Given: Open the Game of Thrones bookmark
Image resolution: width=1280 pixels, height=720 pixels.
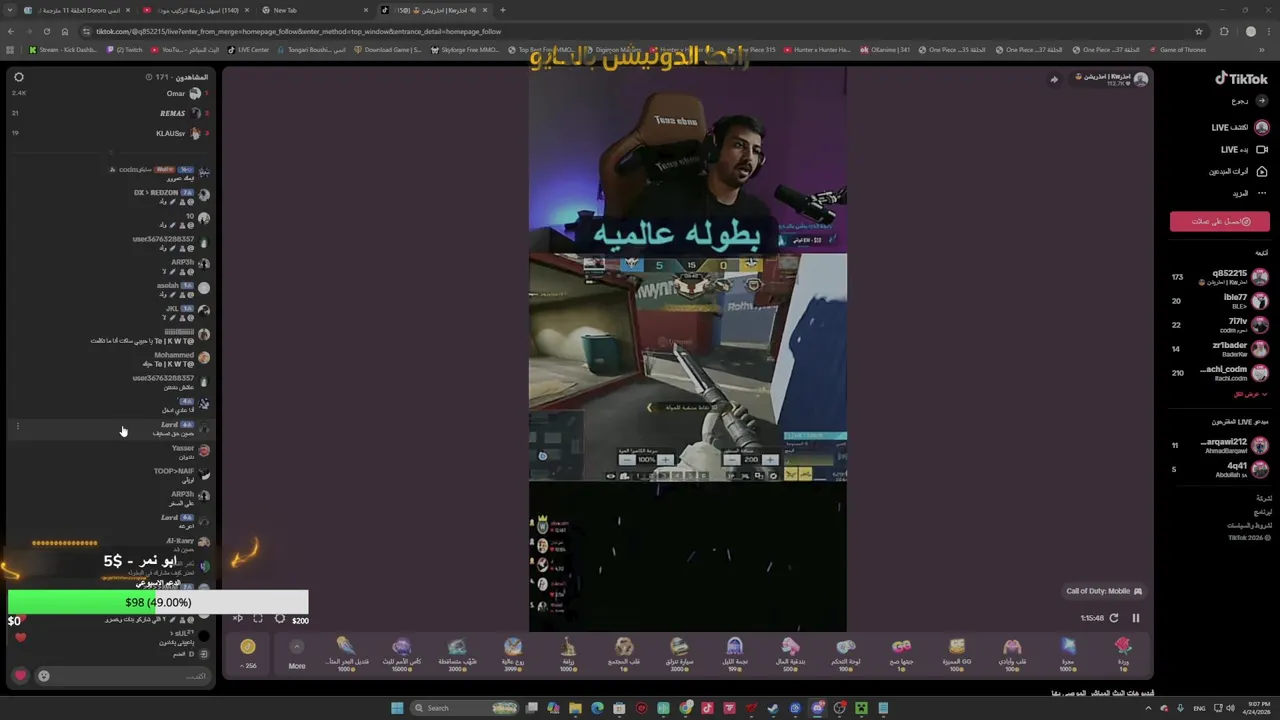Looking at the screenshot, I should click(x=1178, y=49).
